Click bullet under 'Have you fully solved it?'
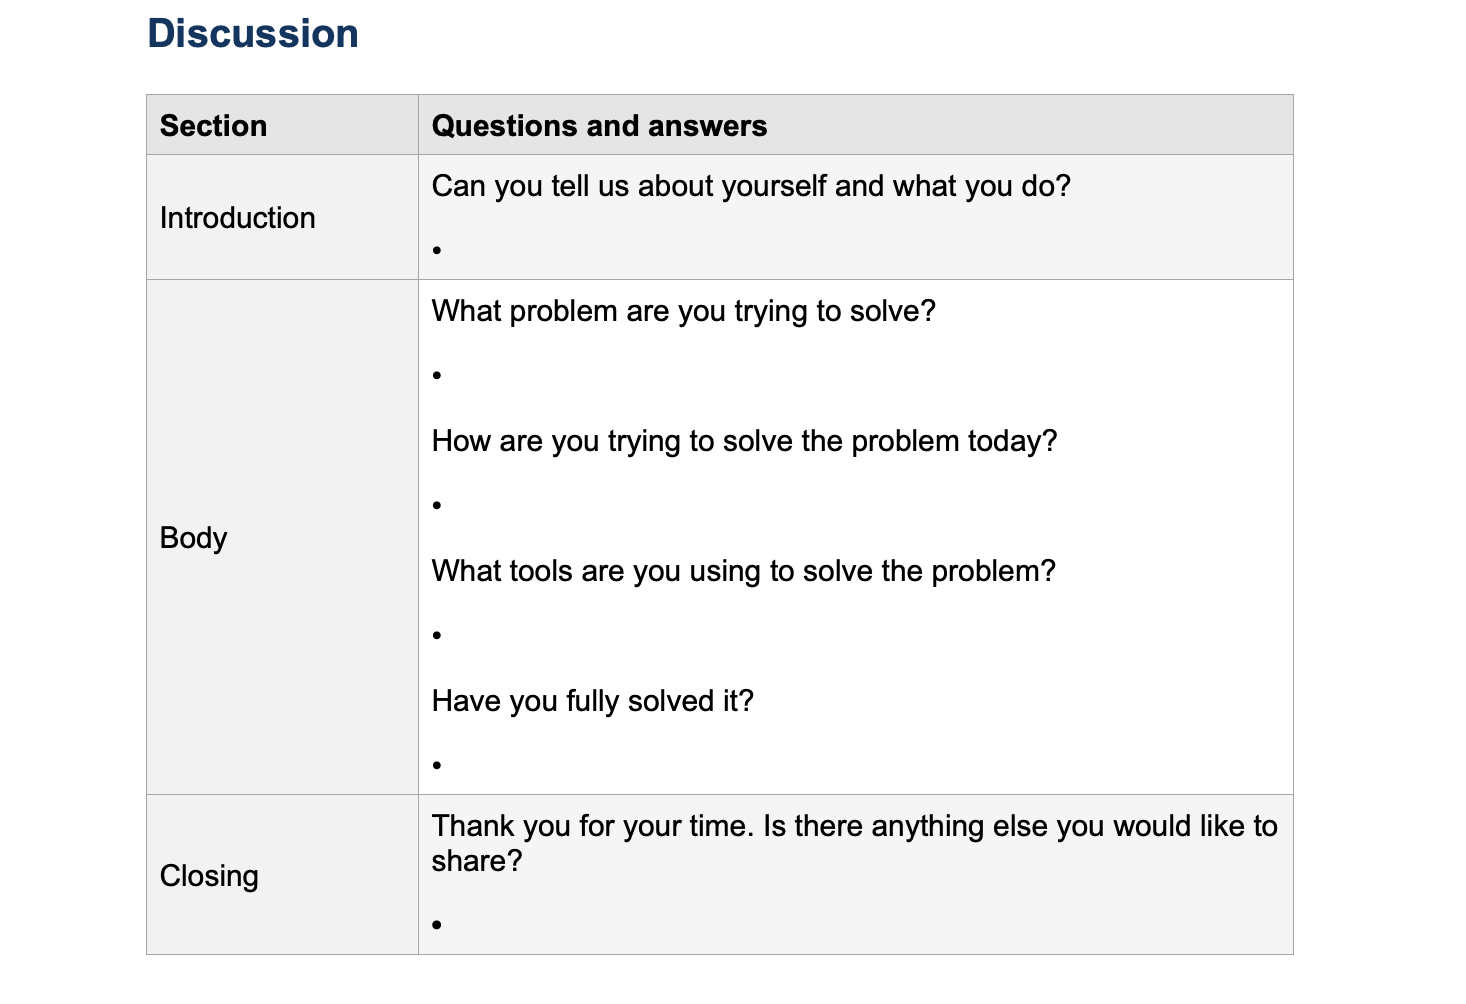The height and width of the screenshot is (1004, 1466). pos(438,765)
